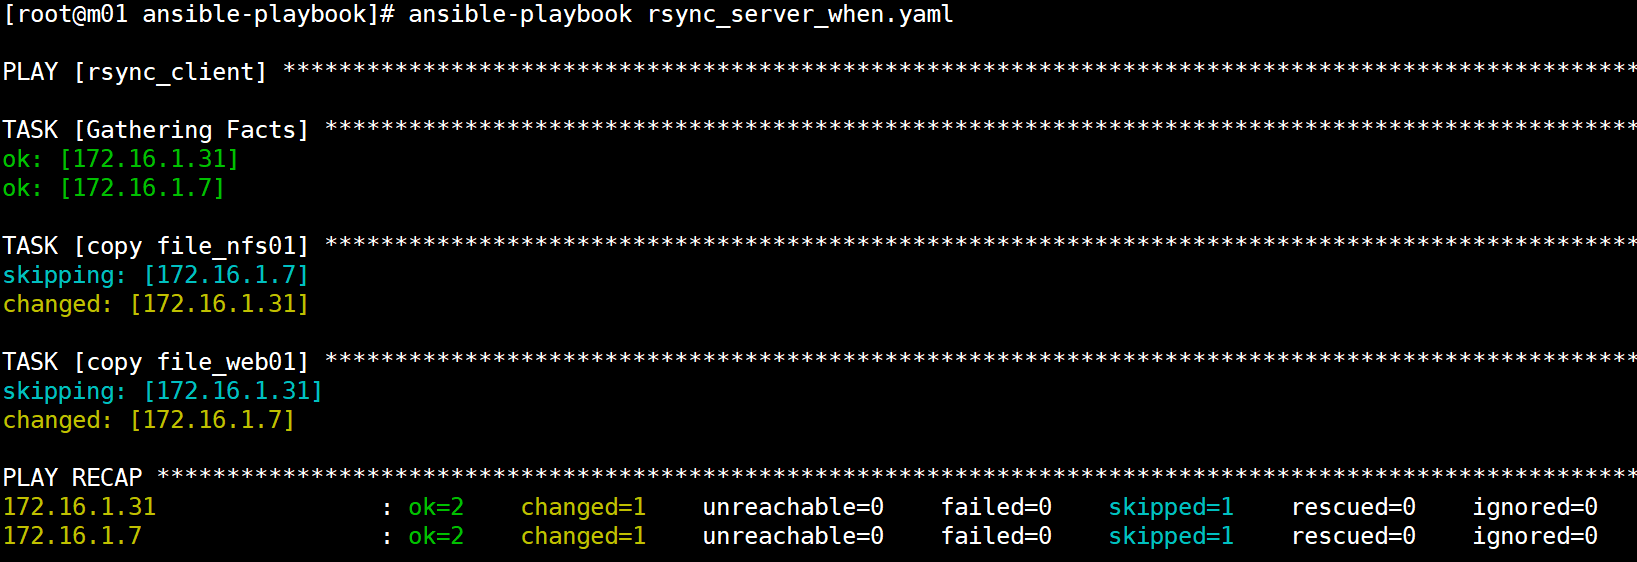Click the rsync_server_when.yaml filename
Screen dimensions: 1637x562
tap(800, 15)
